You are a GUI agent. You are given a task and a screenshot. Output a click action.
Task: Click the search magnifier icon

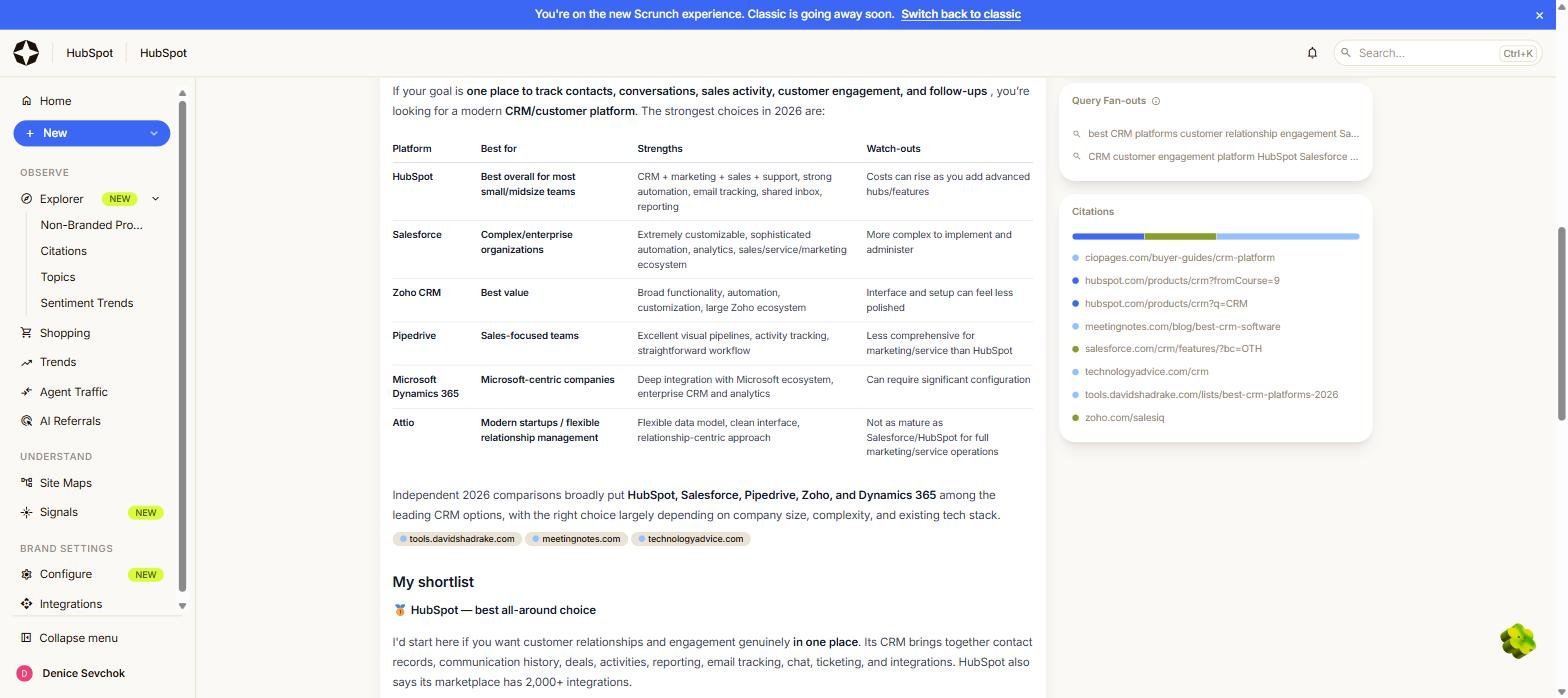1346,53
